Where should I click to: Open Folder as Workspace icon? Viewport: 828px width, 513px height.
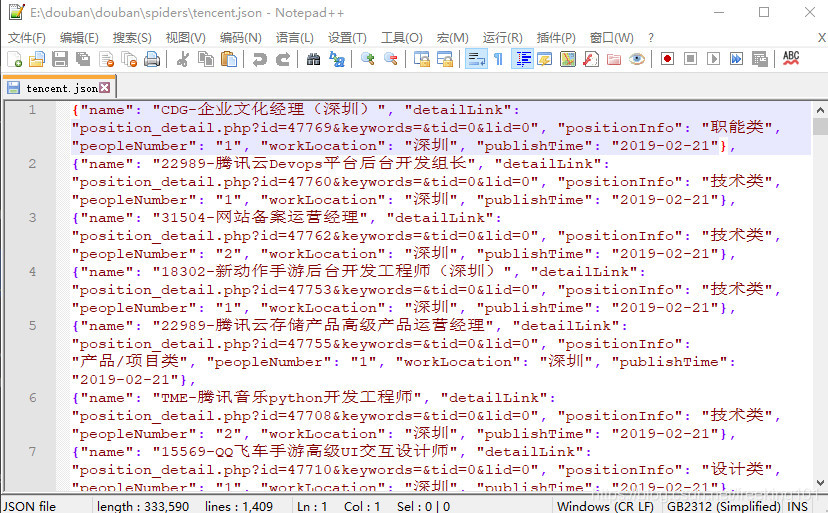(x=614, y=59)
